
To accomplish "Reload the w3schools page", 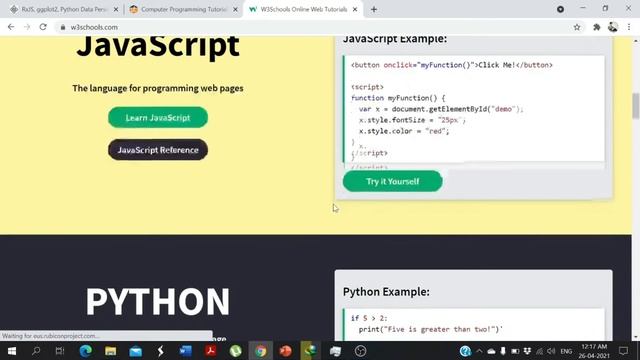I will pyautogui.click(x=43, y=27).
